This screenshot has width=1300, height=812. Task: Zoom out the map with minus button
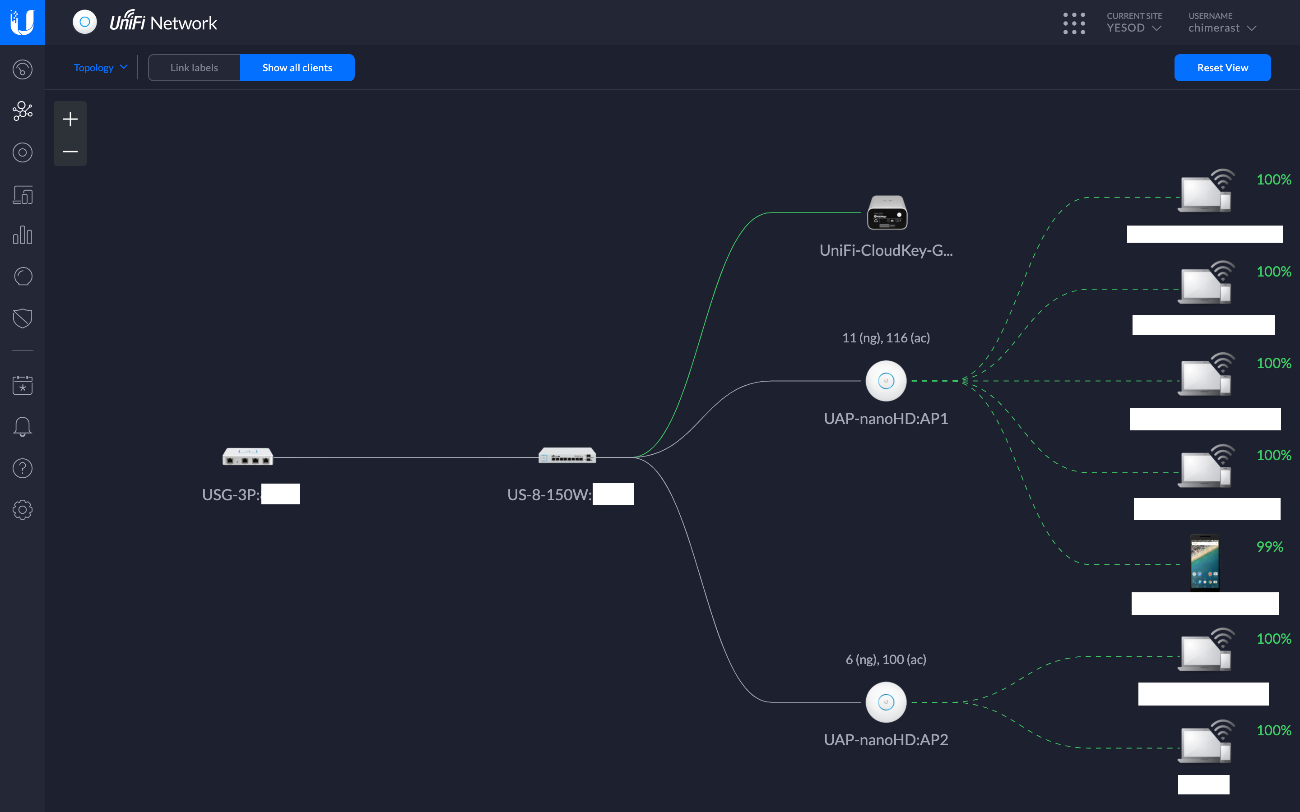(x=70, y=151)
